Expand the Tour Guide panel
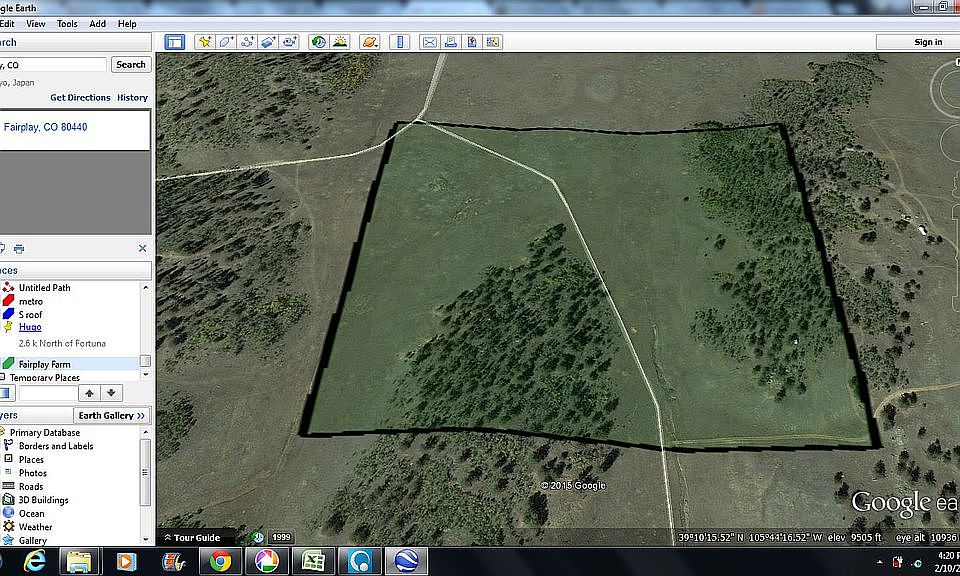This screenshot has width=960, height=576. [192, 537]
